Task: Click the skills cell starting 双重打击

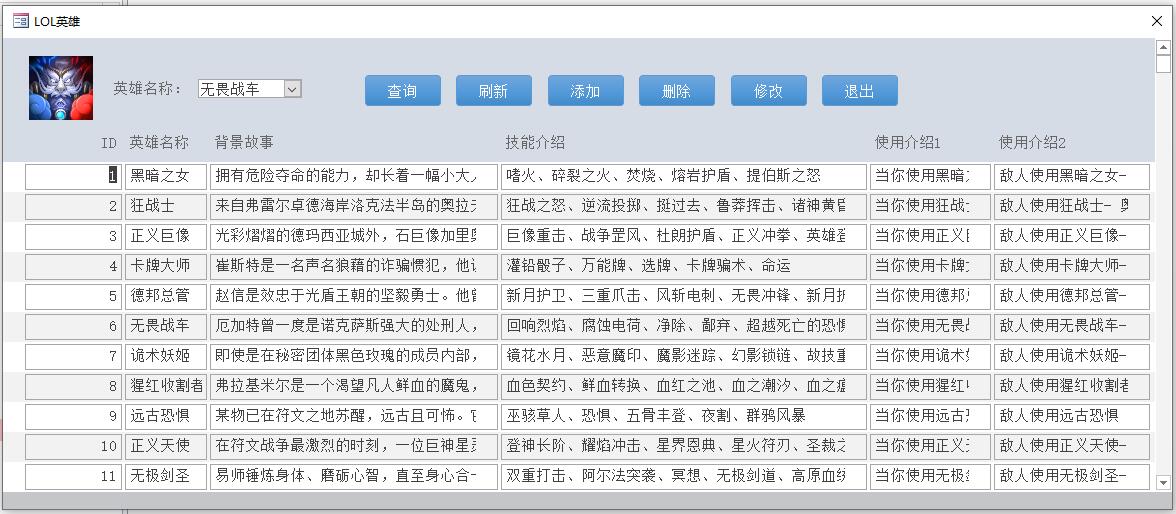Action: [684, 476]
